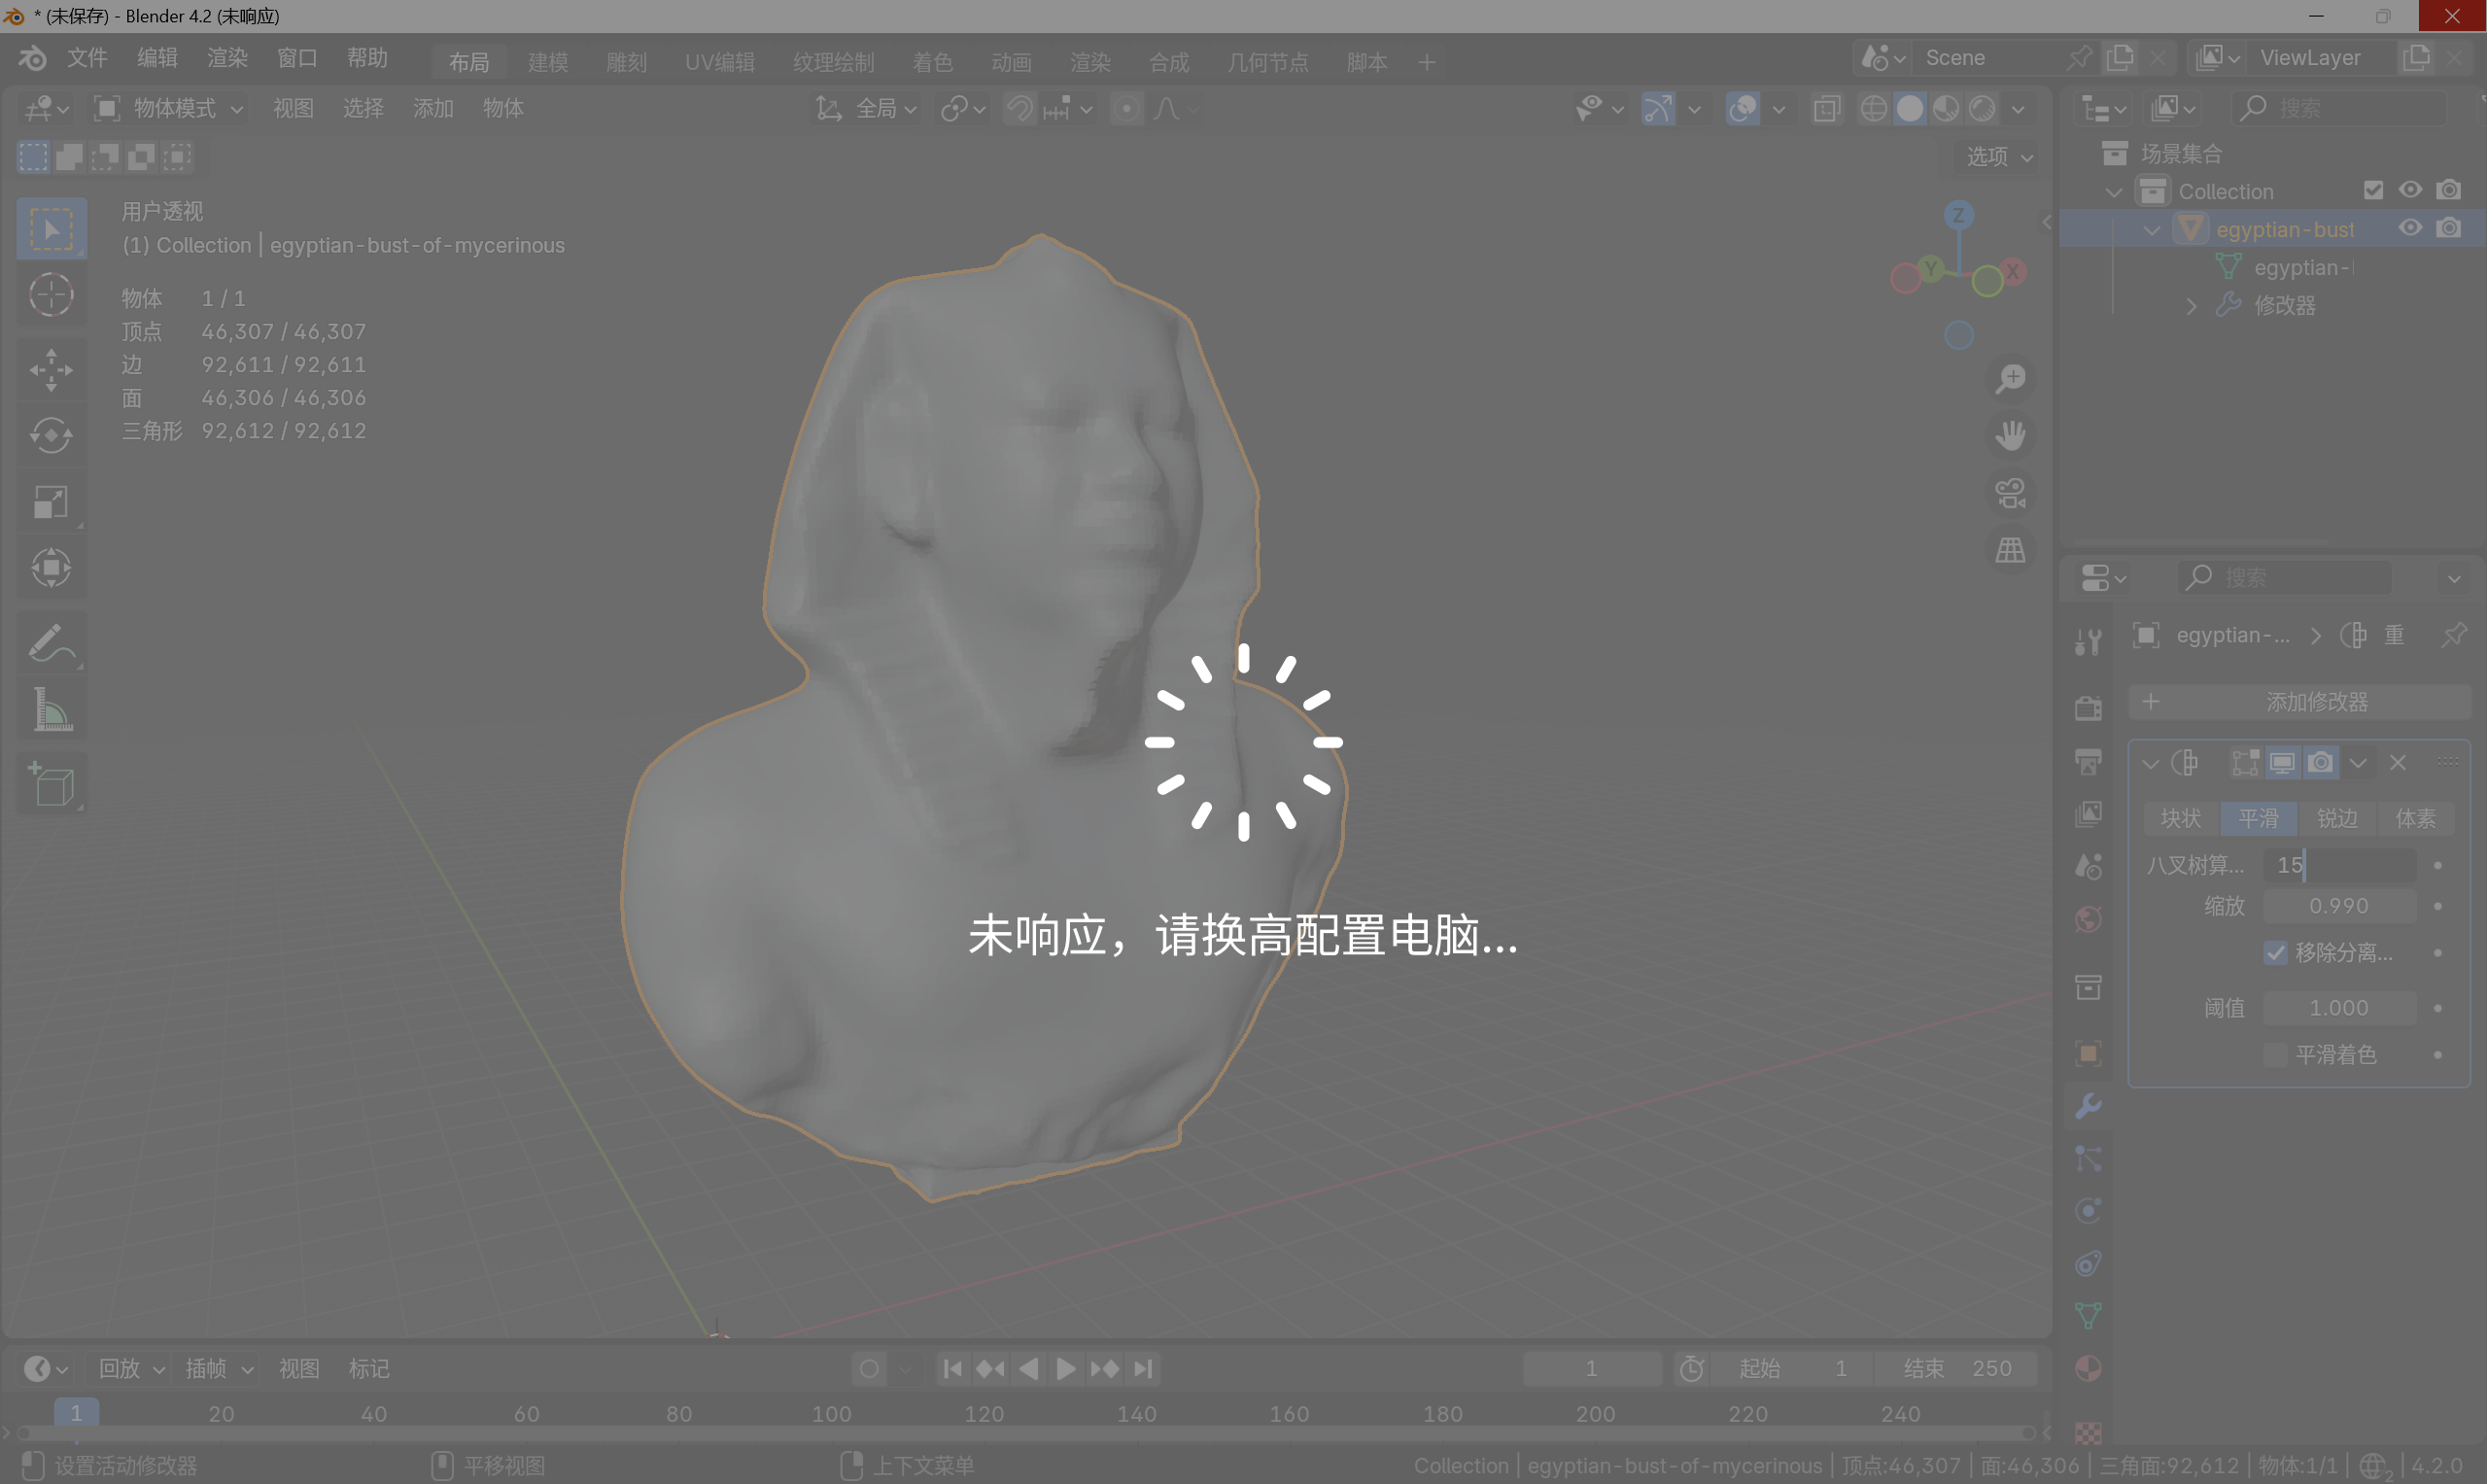Image resolution: width=2487 pixels, height=1484 pixels.
Task: Open Render properties tab icon
Action: [x=2088, y=708]
